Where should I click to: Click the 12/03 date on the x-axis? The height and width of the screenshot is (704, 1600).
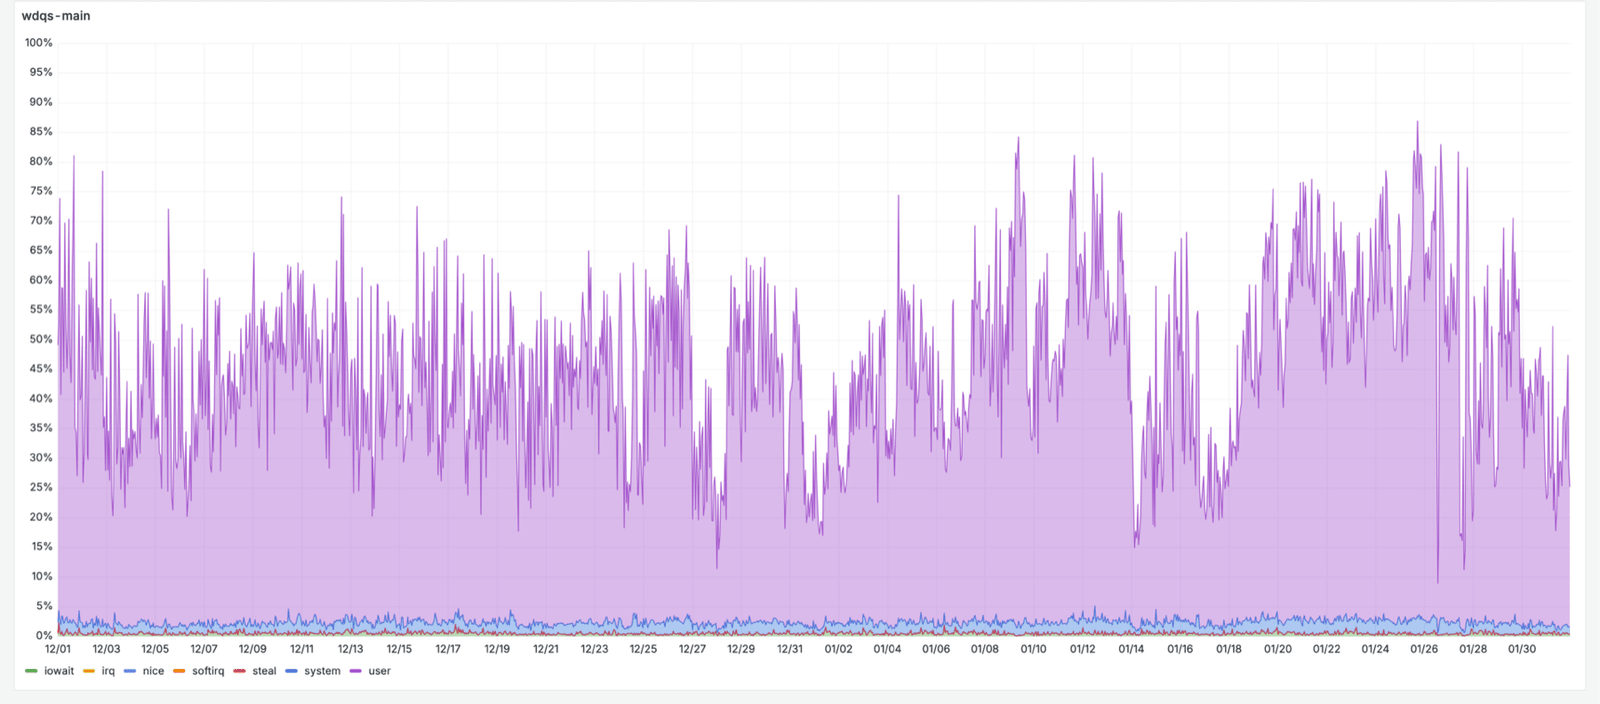coord(107,649)
